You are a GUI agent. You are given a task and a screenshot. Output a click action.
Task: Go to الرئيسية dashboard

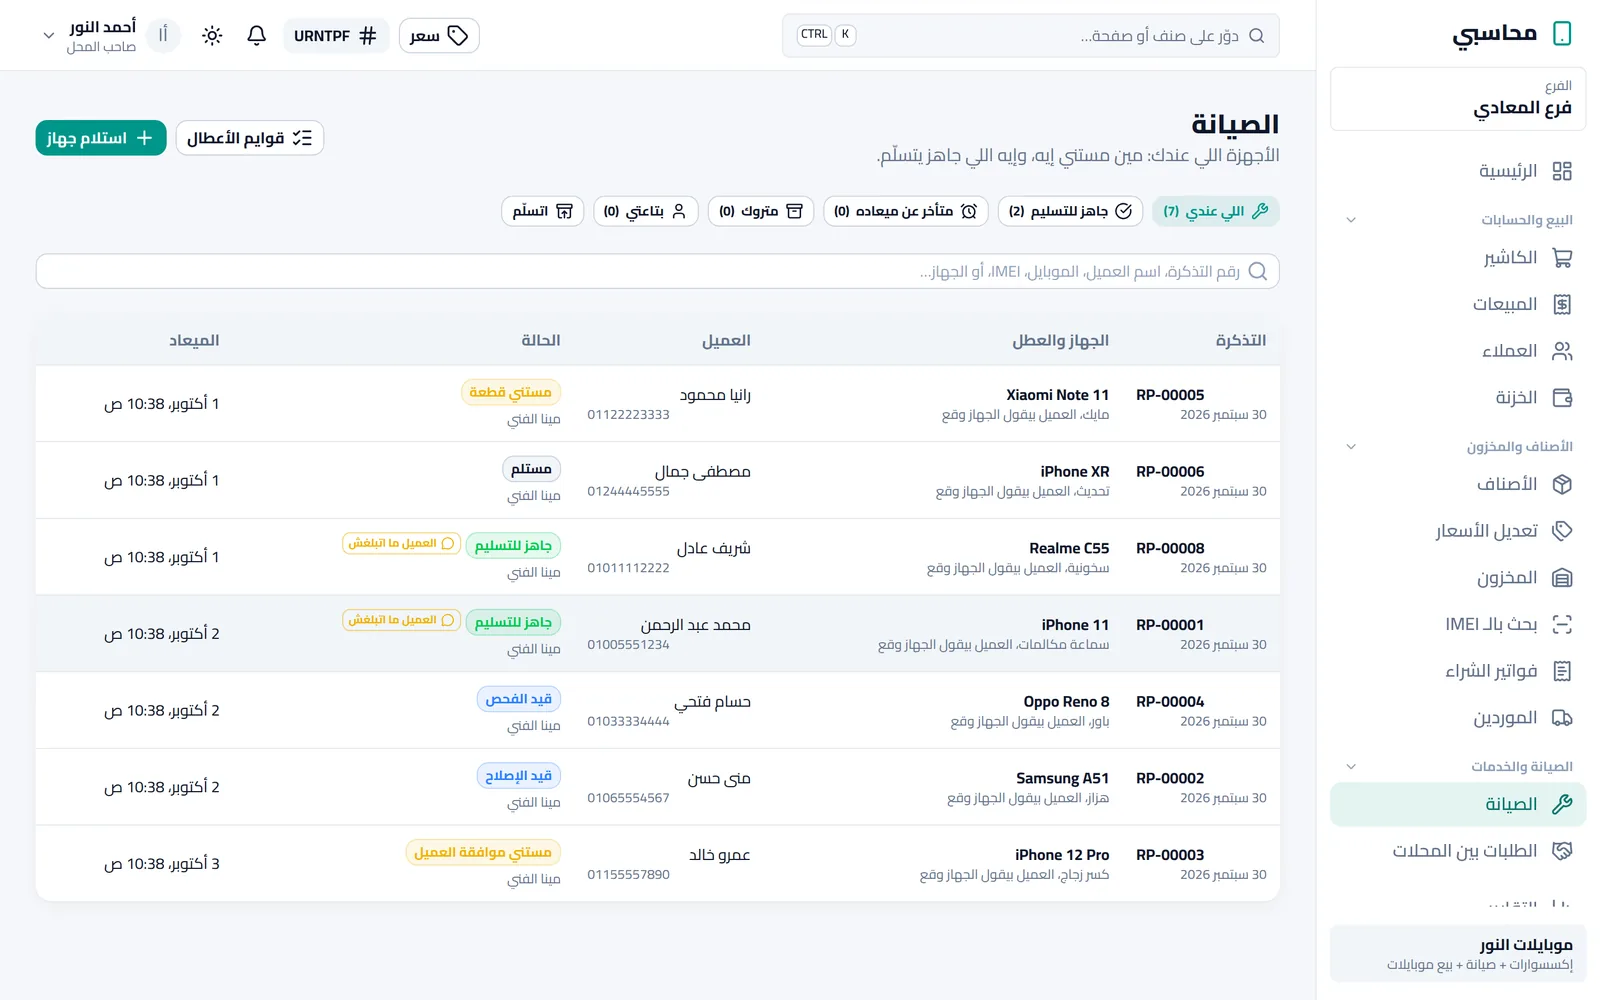1458,171
